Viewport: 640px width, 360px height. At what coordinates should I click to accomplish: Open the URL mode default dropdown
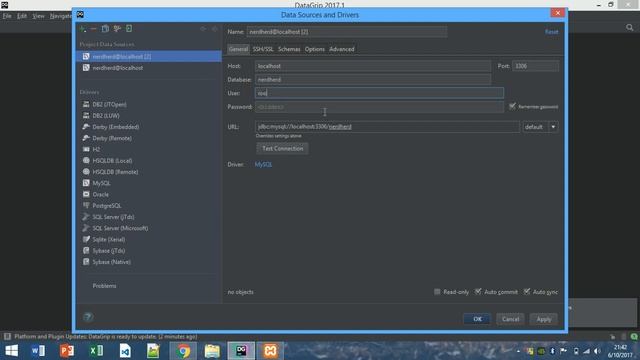[x=540, y=127]
